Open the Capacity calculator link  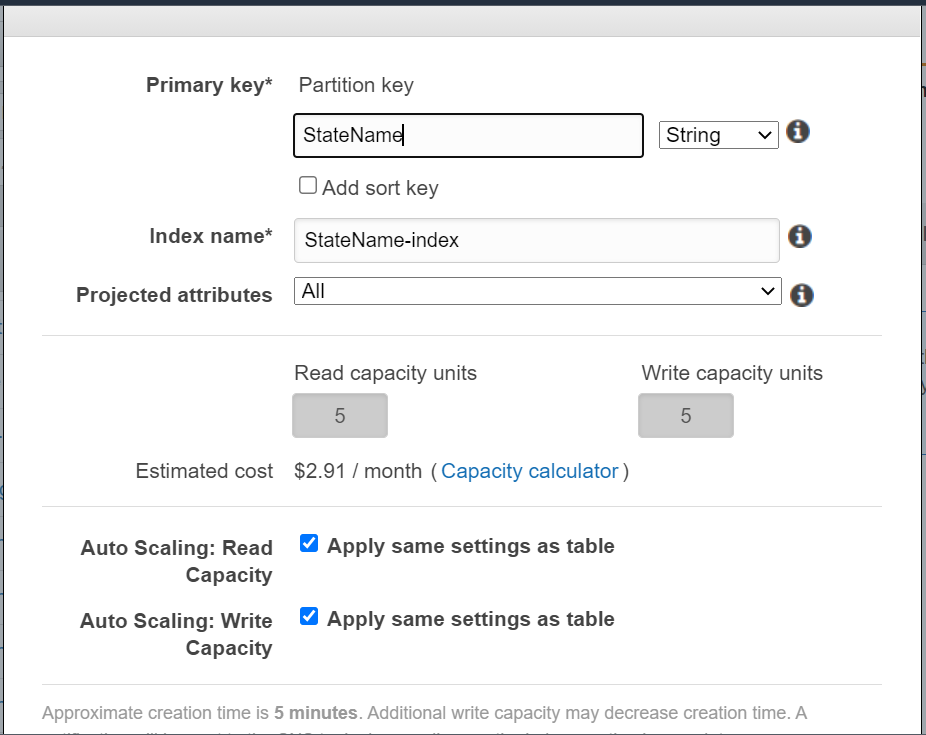coord(529,471)
